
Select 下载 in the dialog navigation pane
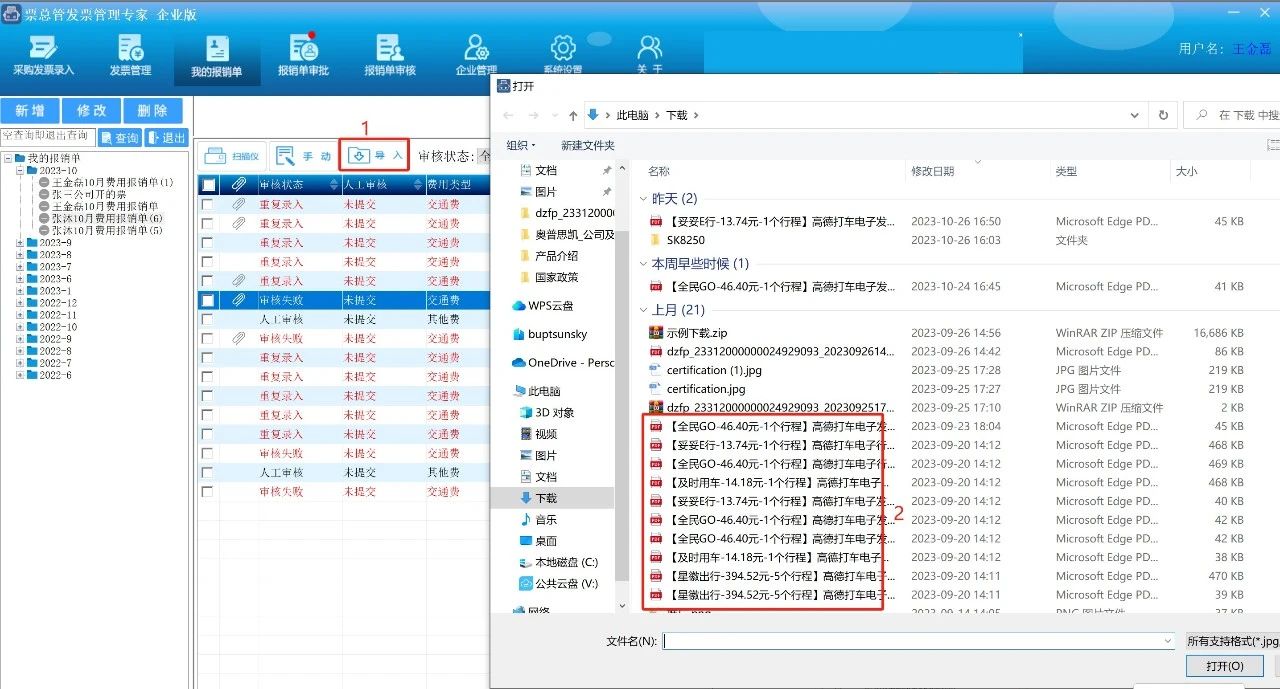coord(546,498)
